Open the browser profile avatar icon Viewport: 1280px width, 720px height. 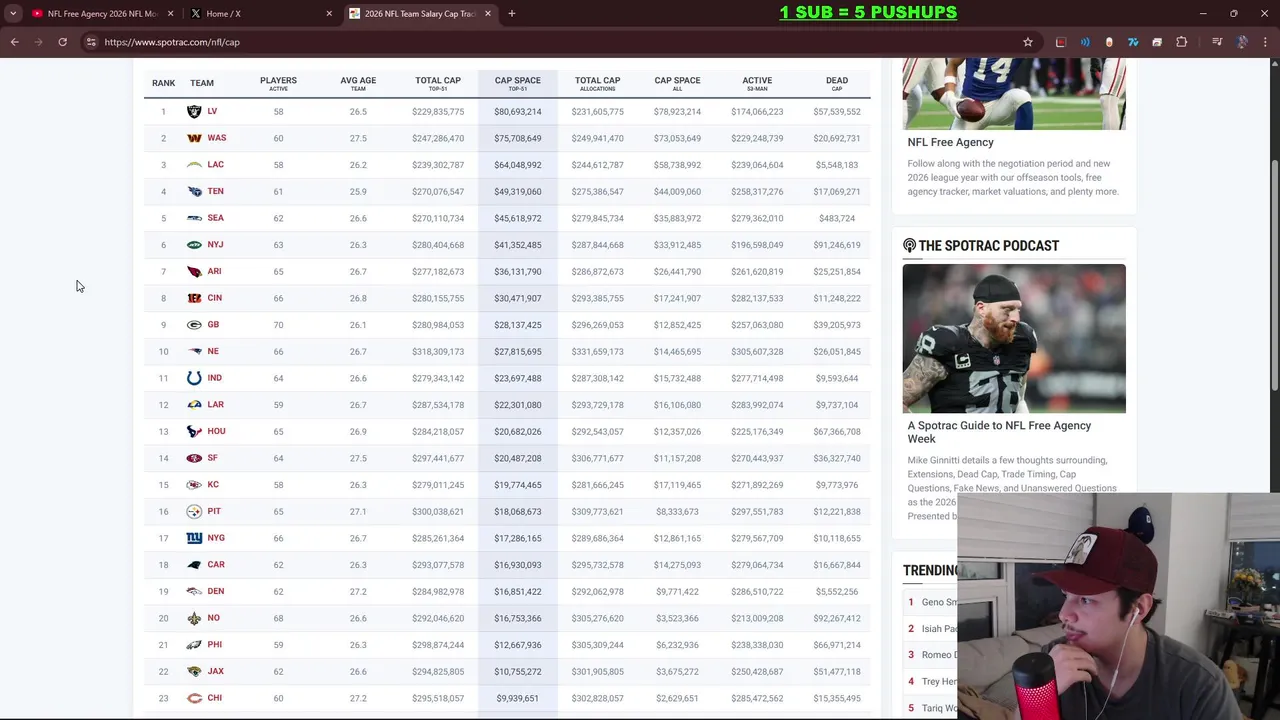[x=1242, y=42]
